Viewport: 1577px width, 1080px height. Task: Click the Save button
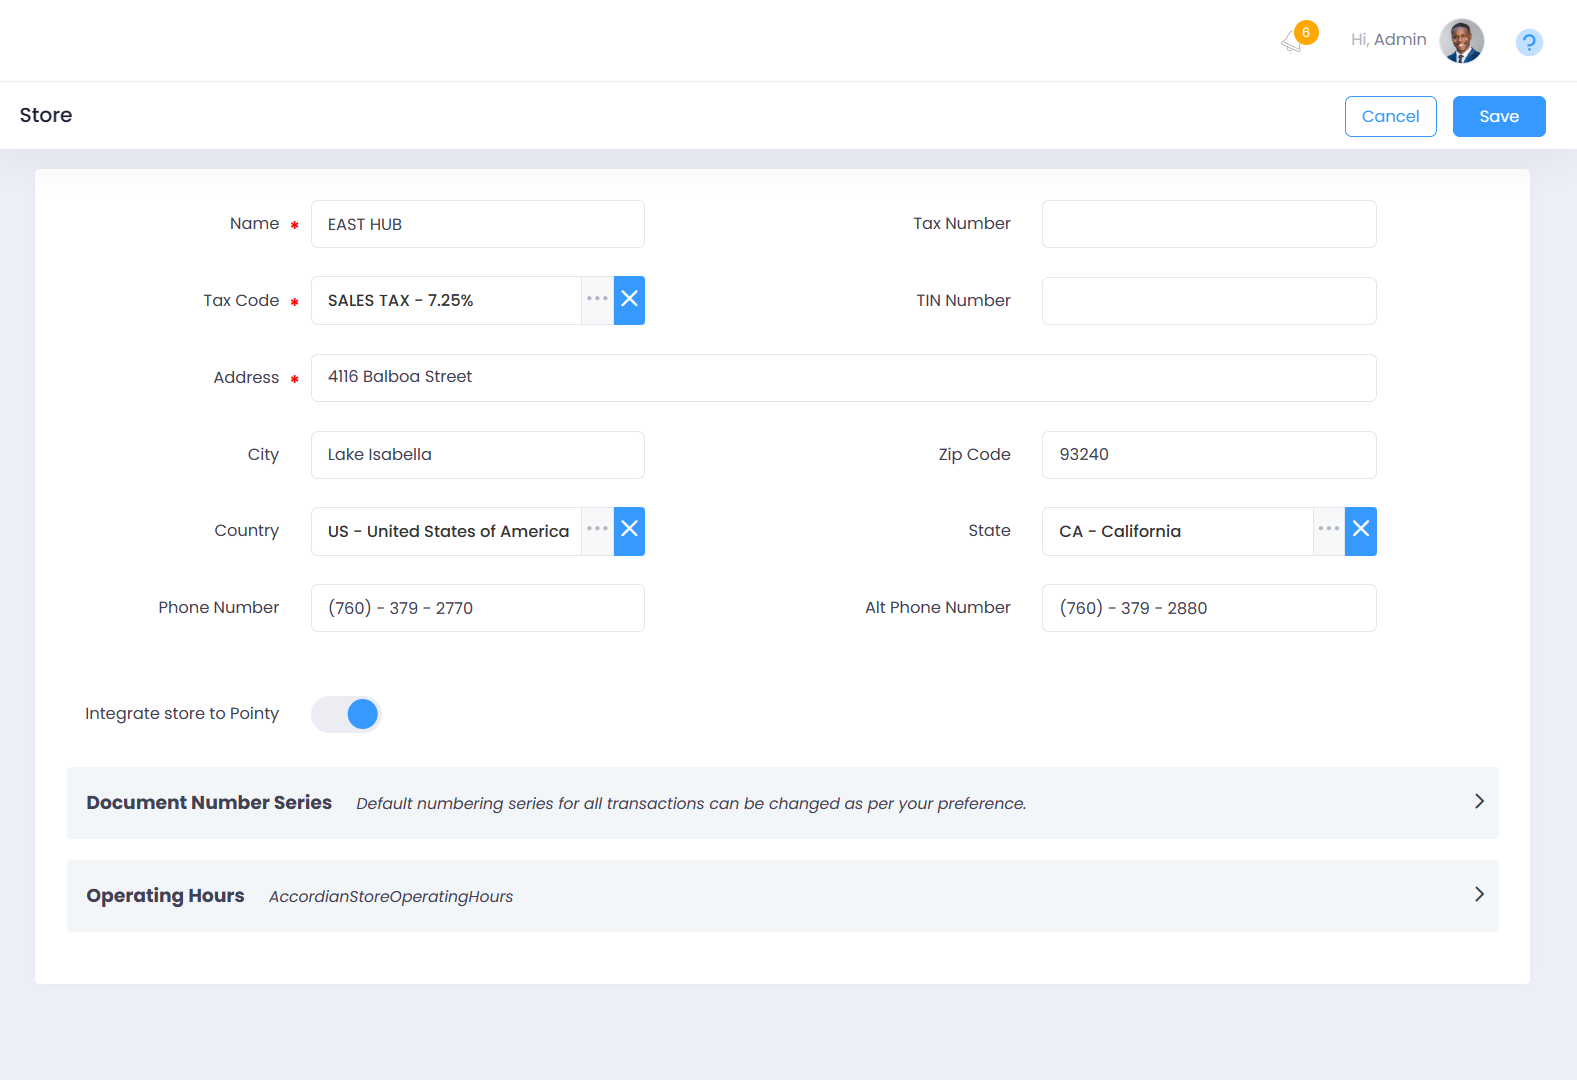point(1498,116)
